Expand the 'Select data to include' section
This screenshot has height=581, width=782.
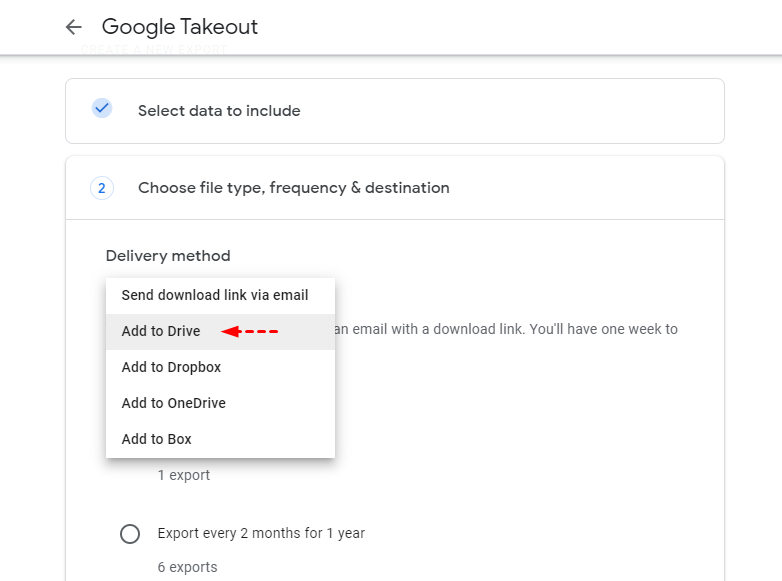coord(219,111)
